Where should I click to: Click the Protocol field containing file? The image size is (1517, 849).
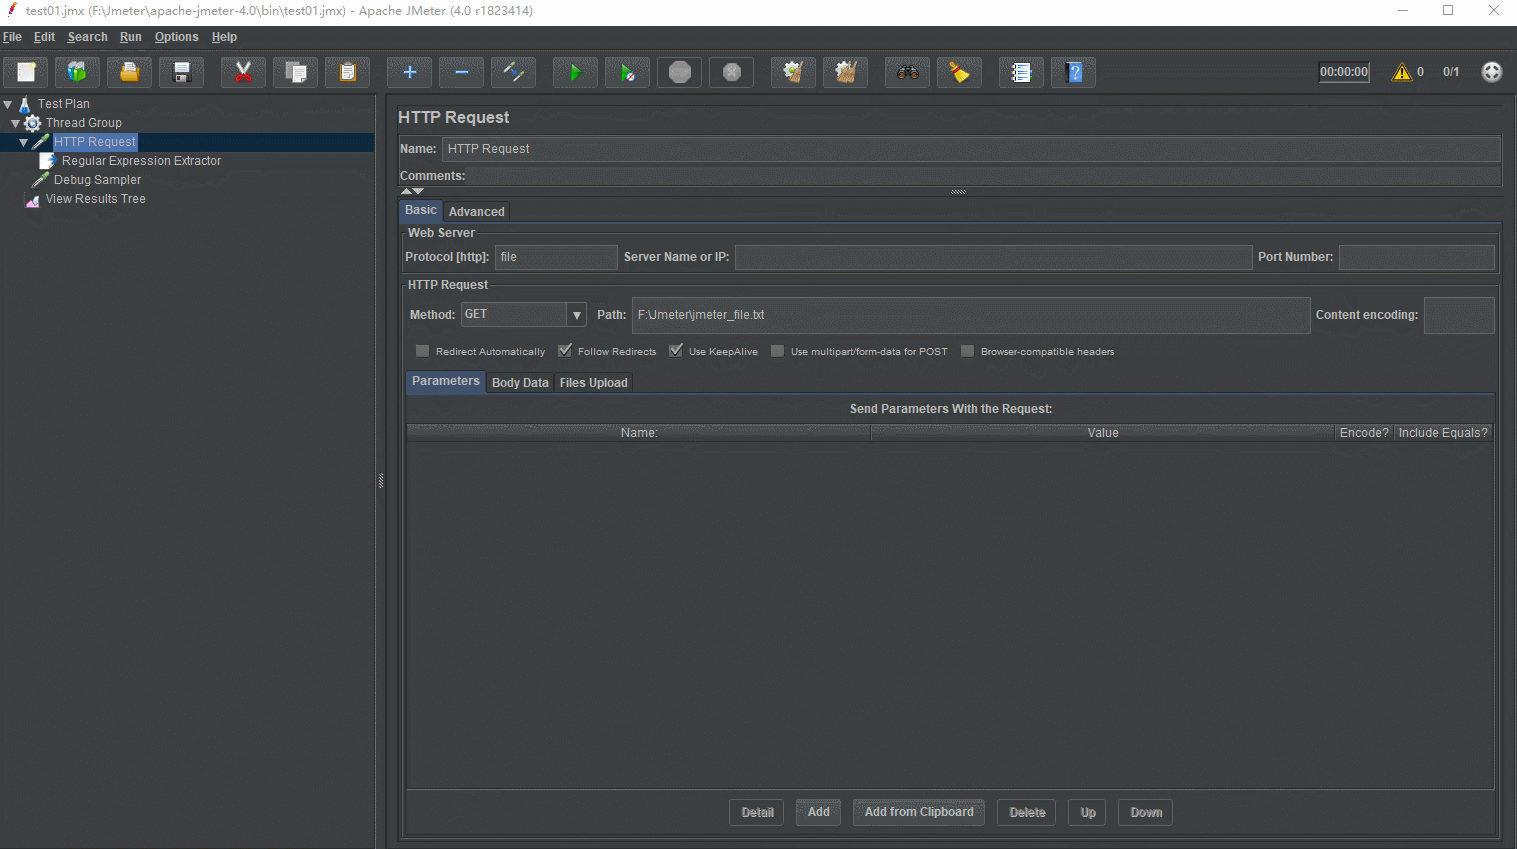point(556,257)
